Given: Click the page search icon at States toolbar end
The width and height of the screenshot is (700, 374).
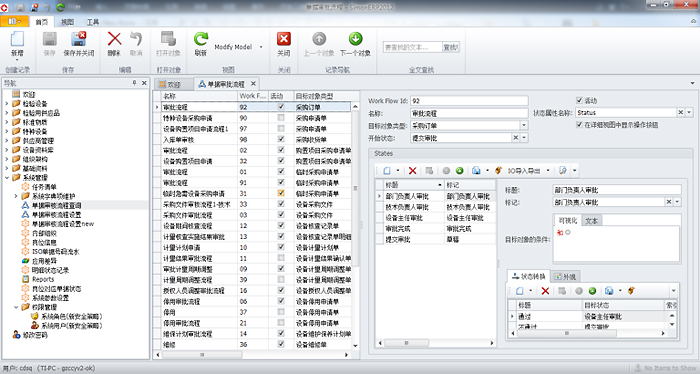Looking at the screenshot, I should pos(562,170).
